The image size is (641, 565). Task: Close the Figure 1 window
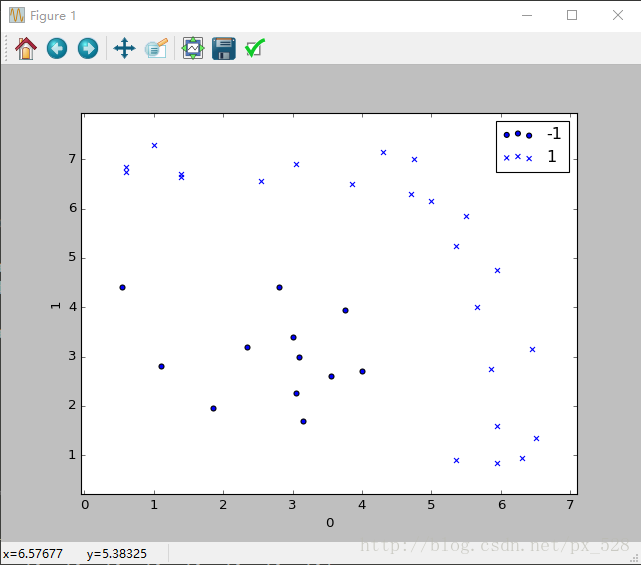(x=618, y=15)
